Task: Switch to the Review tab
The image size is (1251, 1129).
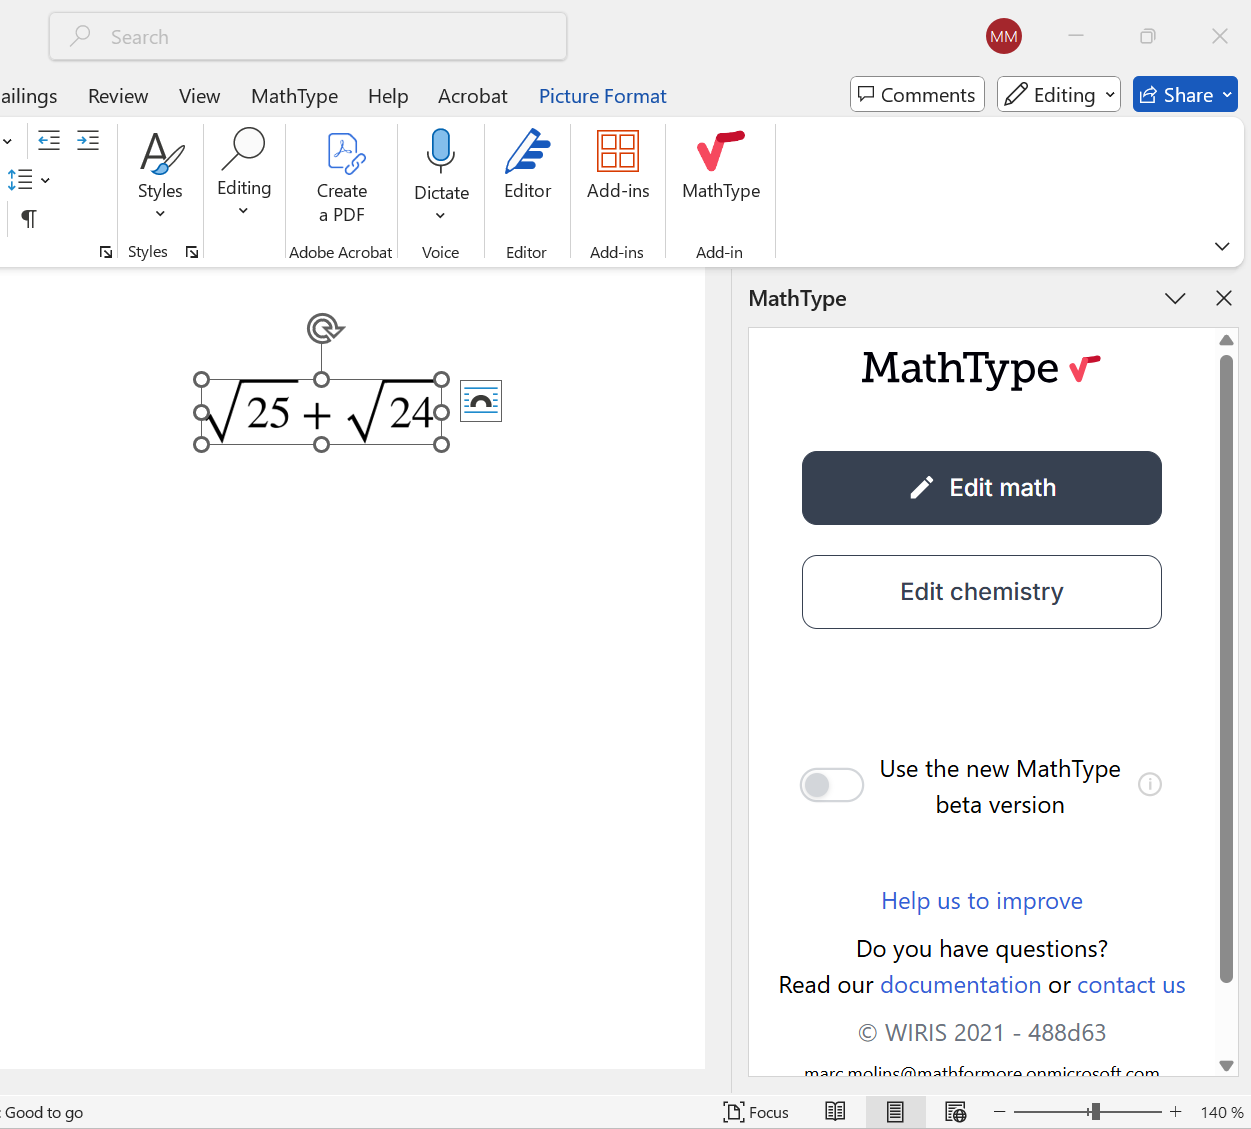Action: [118, 96]
